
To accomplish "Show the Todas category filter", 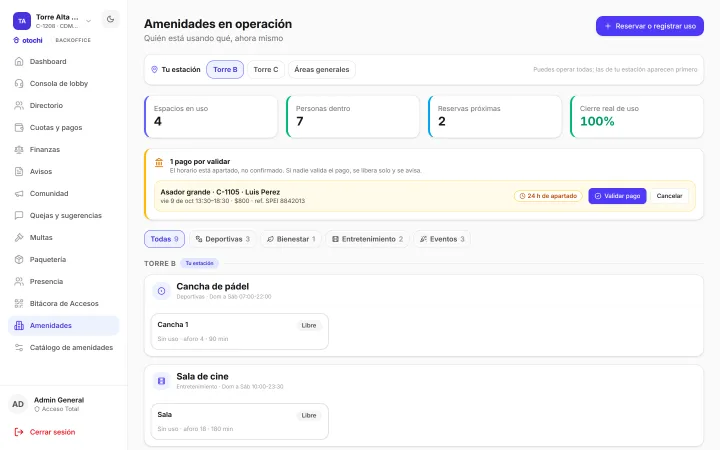I will (x=164, y=239).
